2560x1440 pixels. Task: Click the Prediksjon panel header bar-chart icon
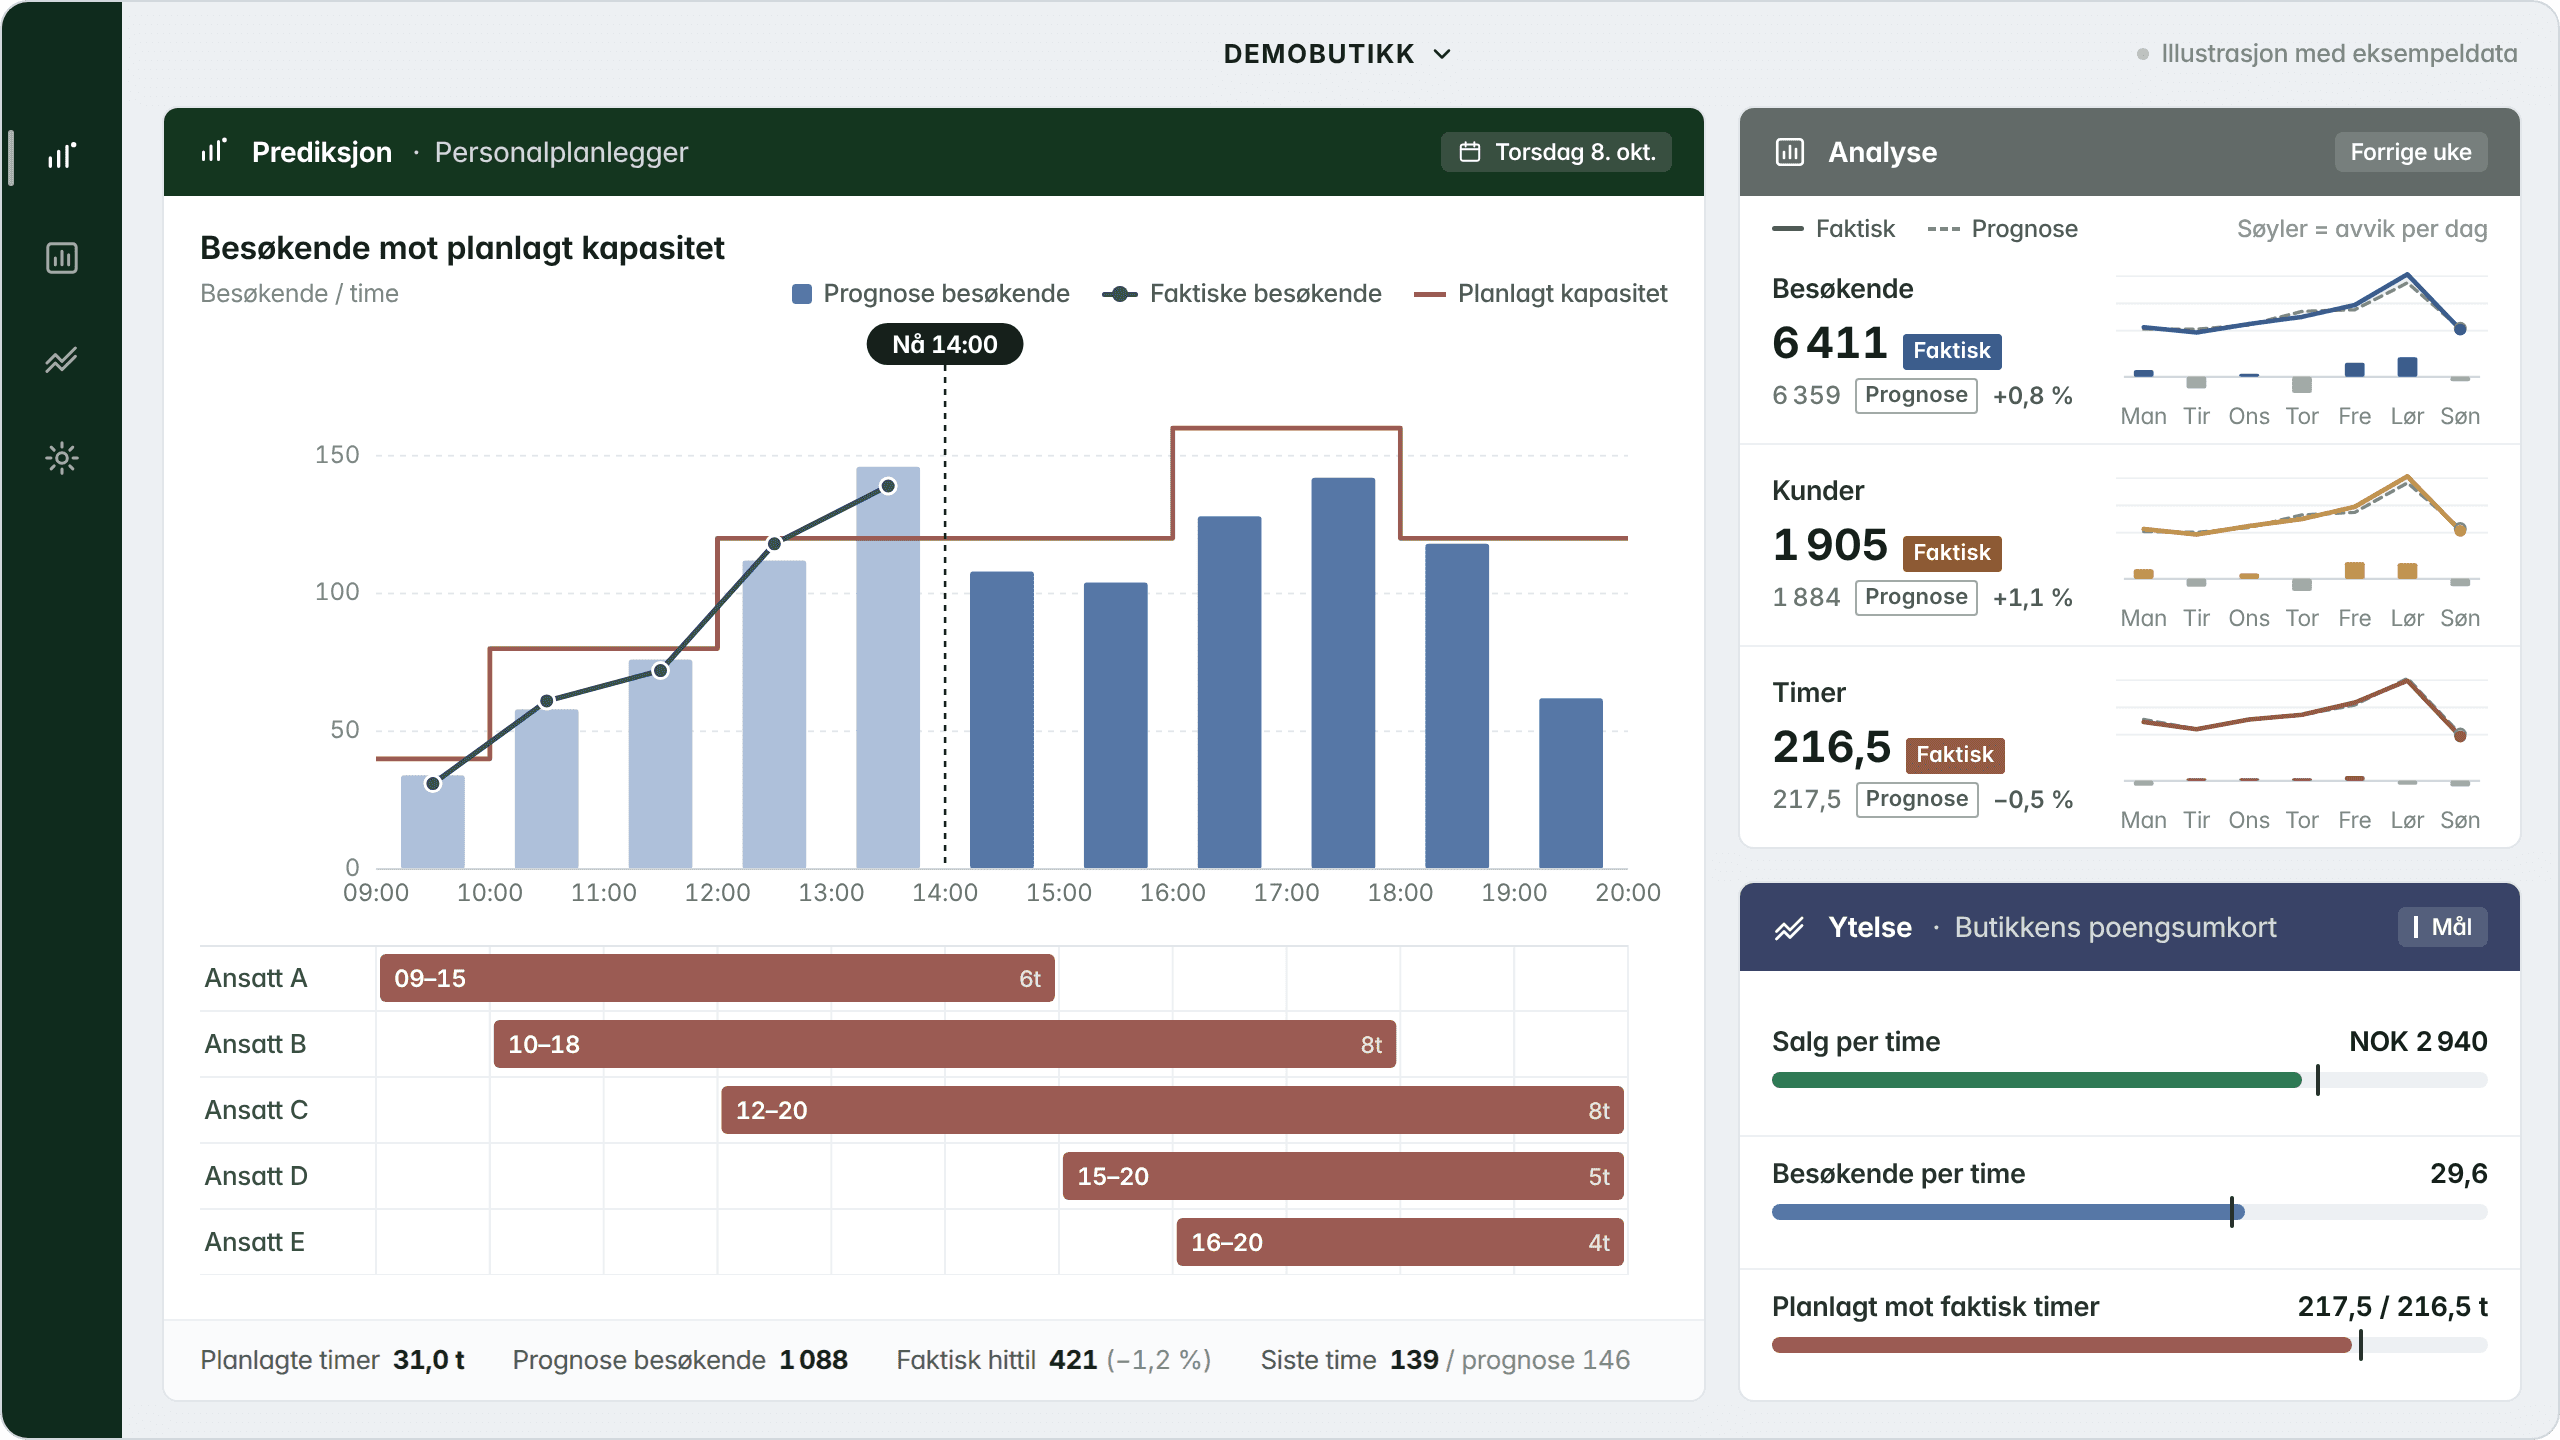[x=213, y=151]
